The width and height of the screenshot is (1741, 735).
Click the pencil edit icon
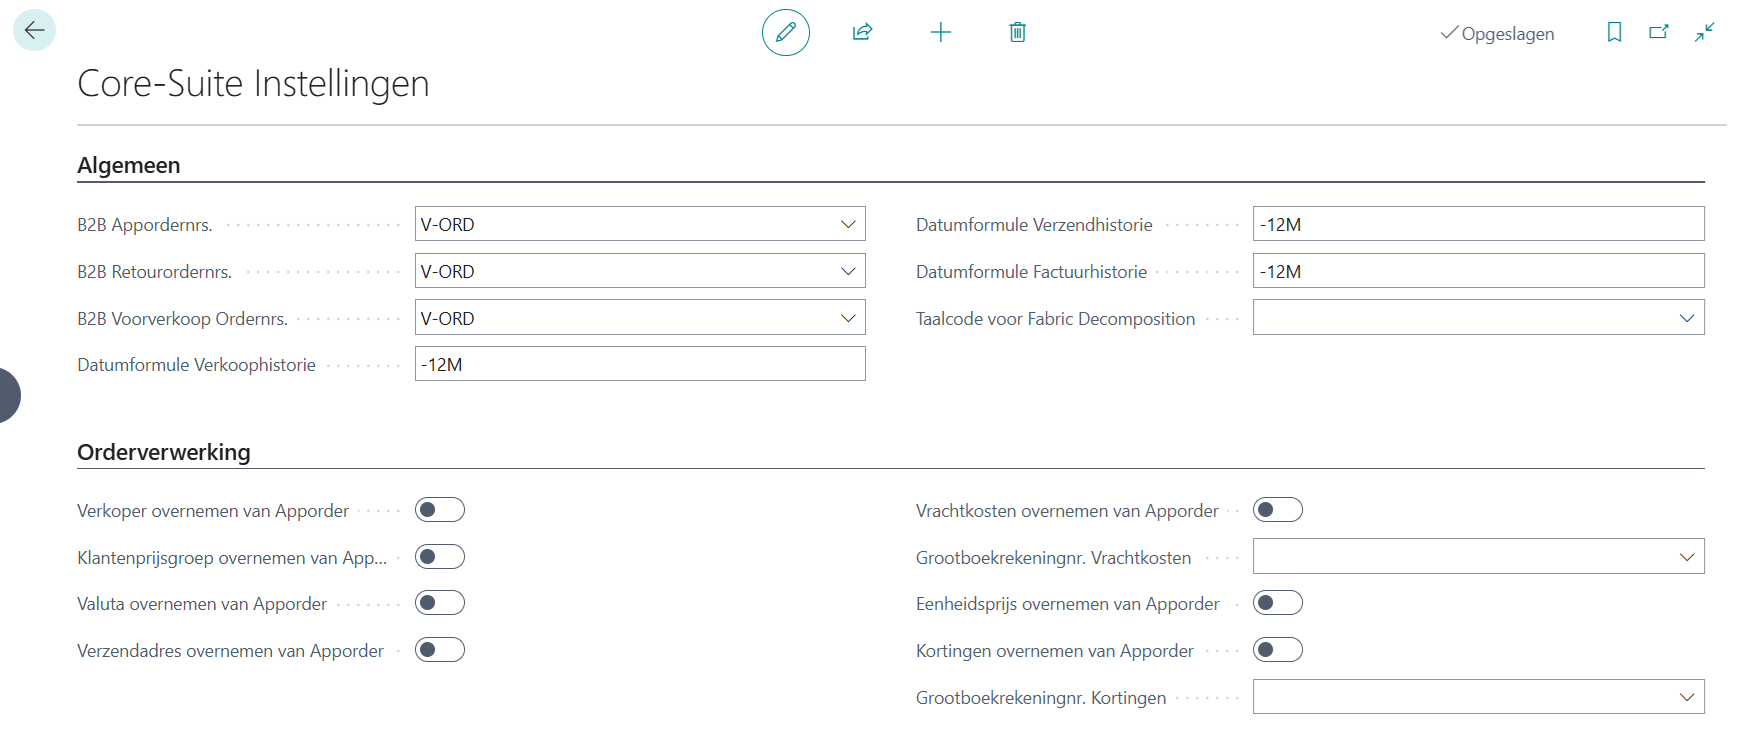coord(785,32)
